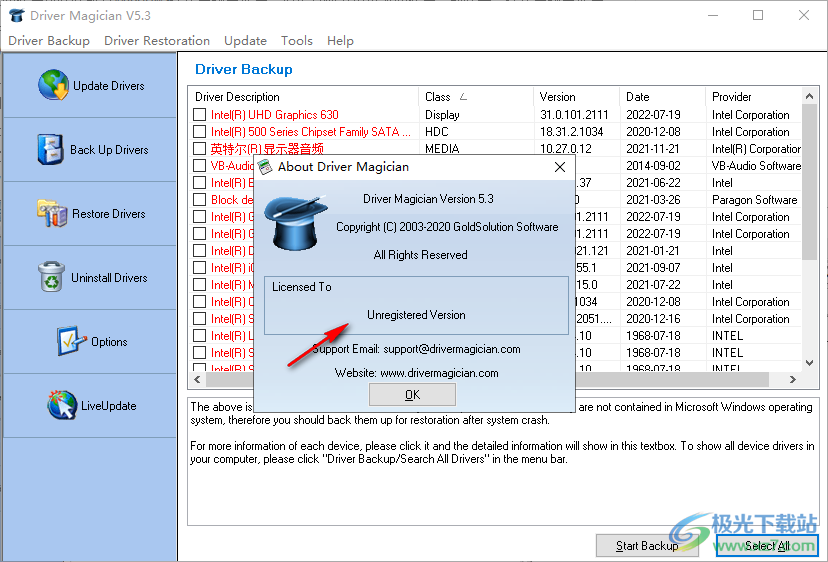Click the horizontal scrollbar thumb of driver list
Screen dimensions: 828x562
[x=487, y=379]
